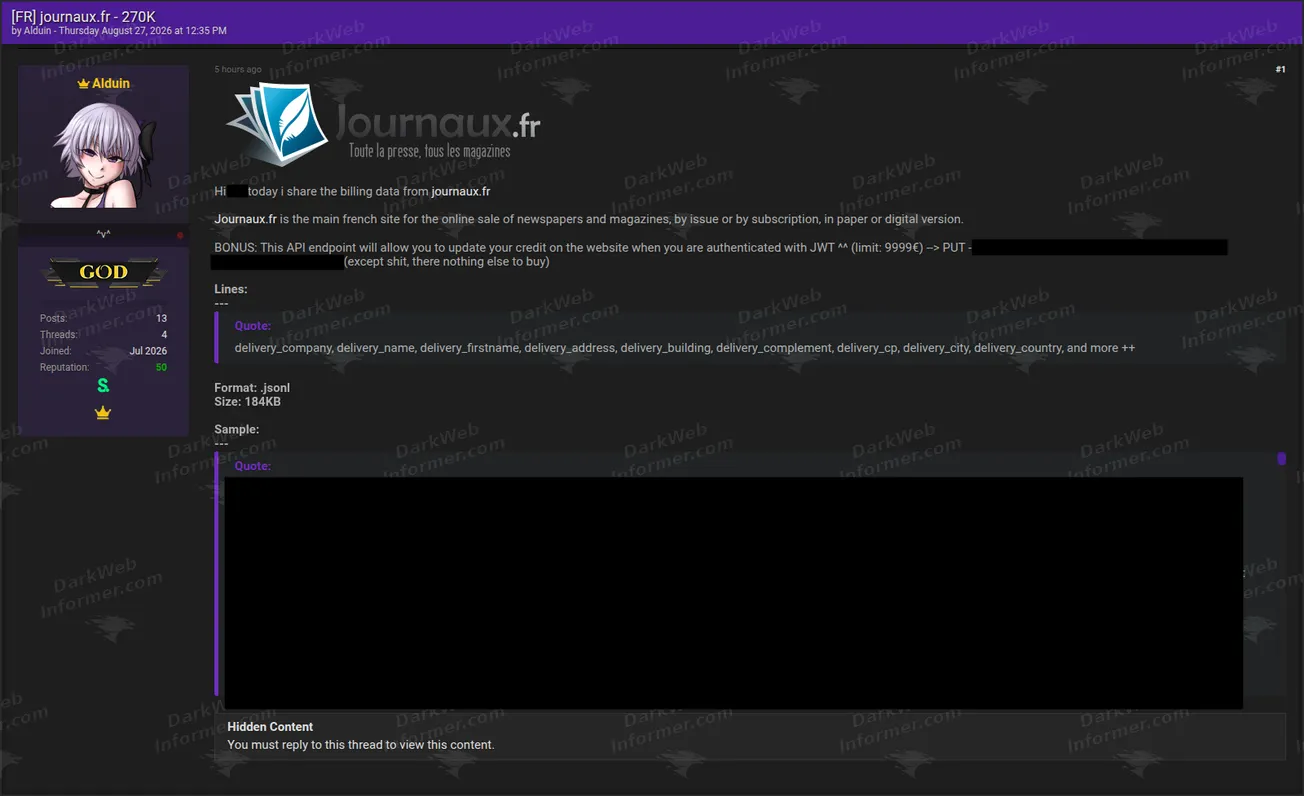Click the Threads count 4
The image size is (1304, 796).
point(164,335)
